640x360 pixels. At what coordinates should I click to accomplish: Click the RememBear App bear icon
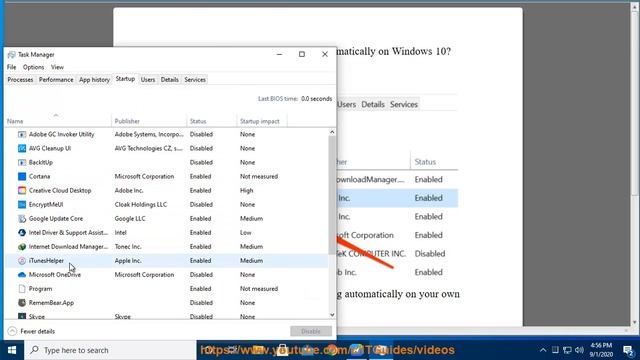[x=22, y=303]
